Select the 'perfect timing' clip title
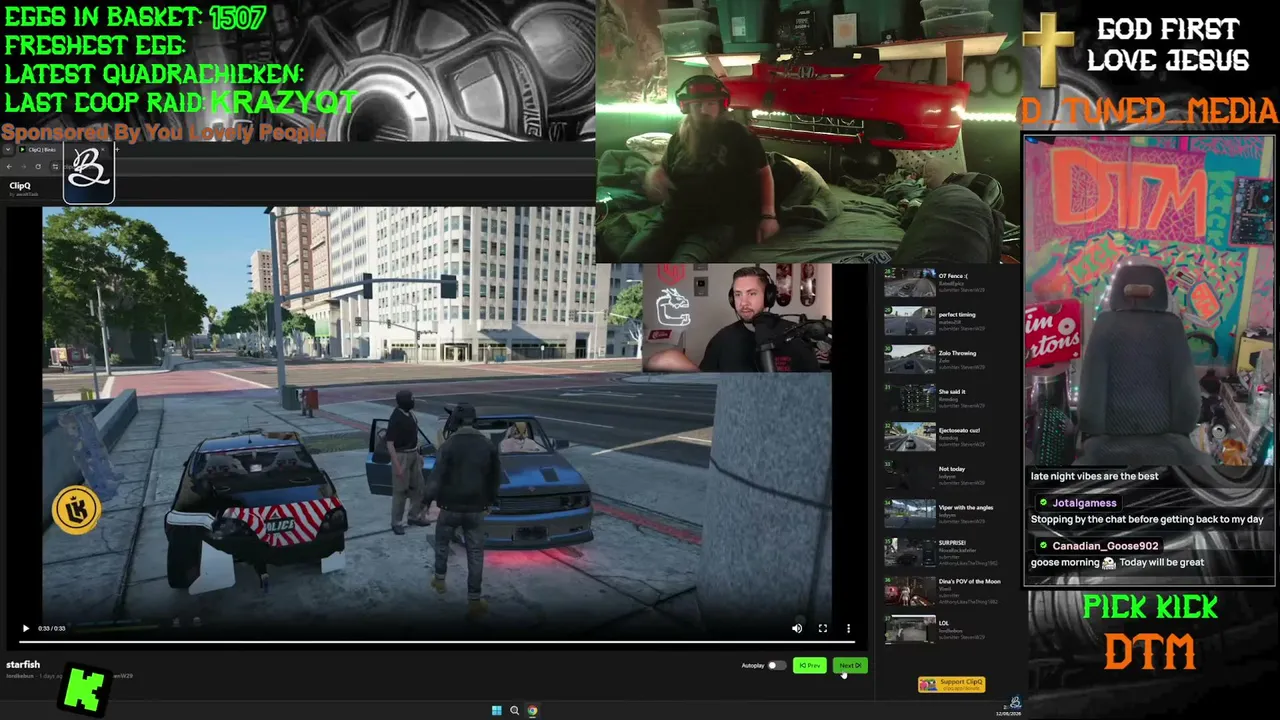Screen dimensions: 1280x720 [957, 315]
